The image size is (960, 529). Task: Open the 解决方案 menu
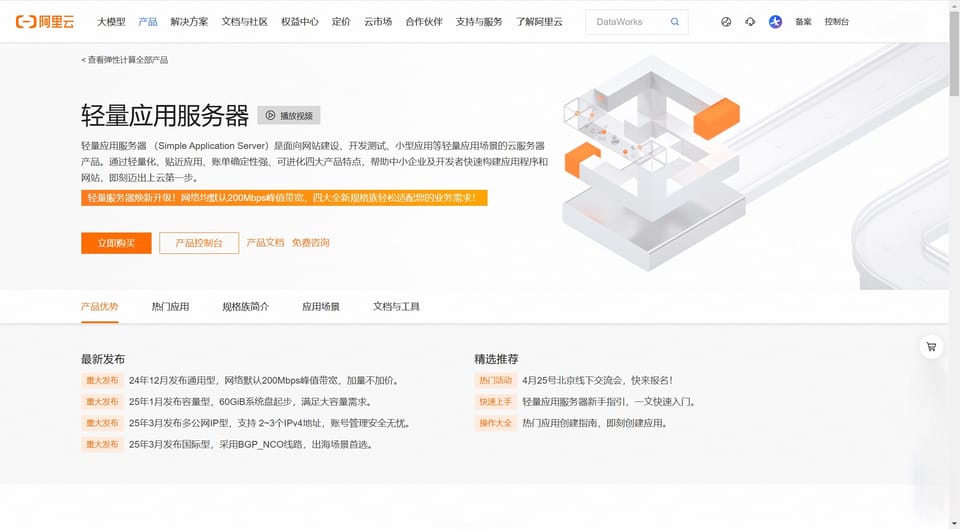189,21
